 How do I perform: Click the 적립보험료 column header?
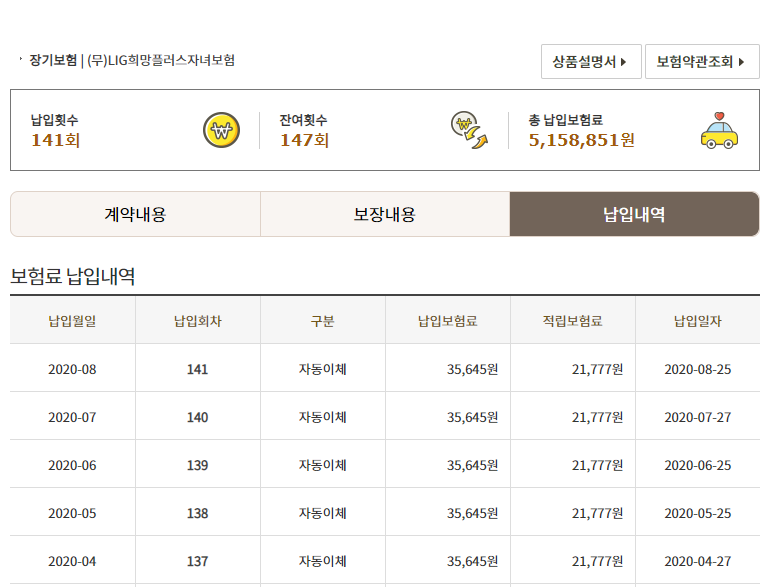coord(573,321)
